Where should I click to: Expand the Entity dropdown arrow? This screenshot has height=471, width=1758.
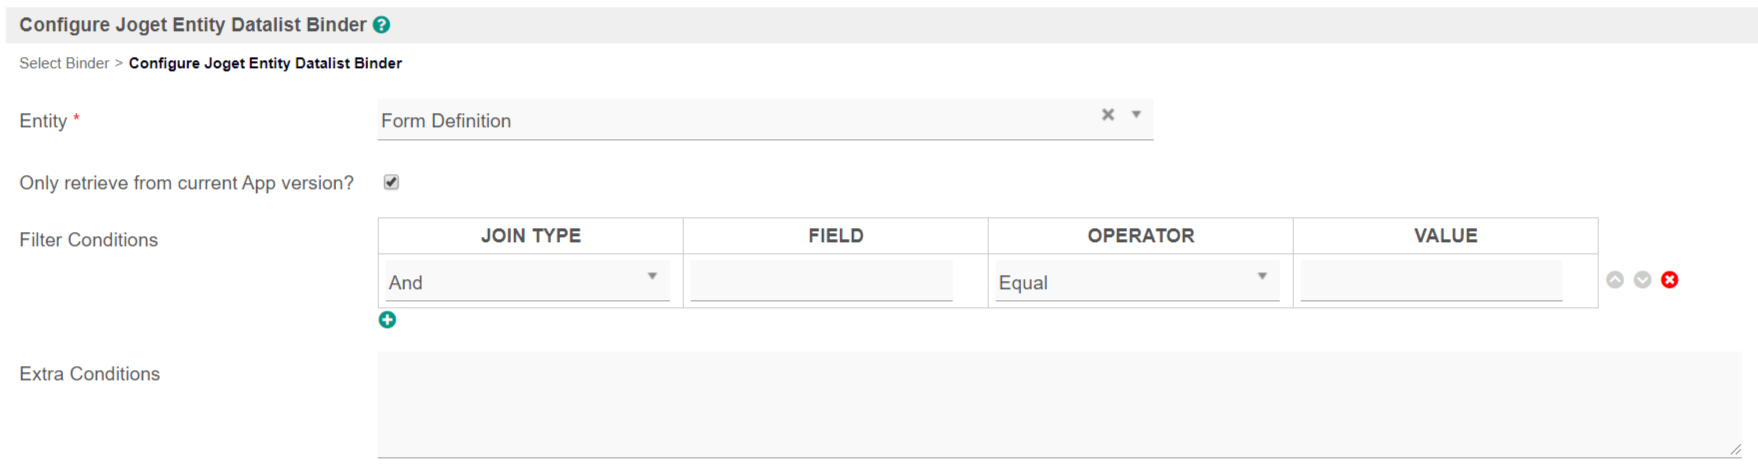point(1136,115)
